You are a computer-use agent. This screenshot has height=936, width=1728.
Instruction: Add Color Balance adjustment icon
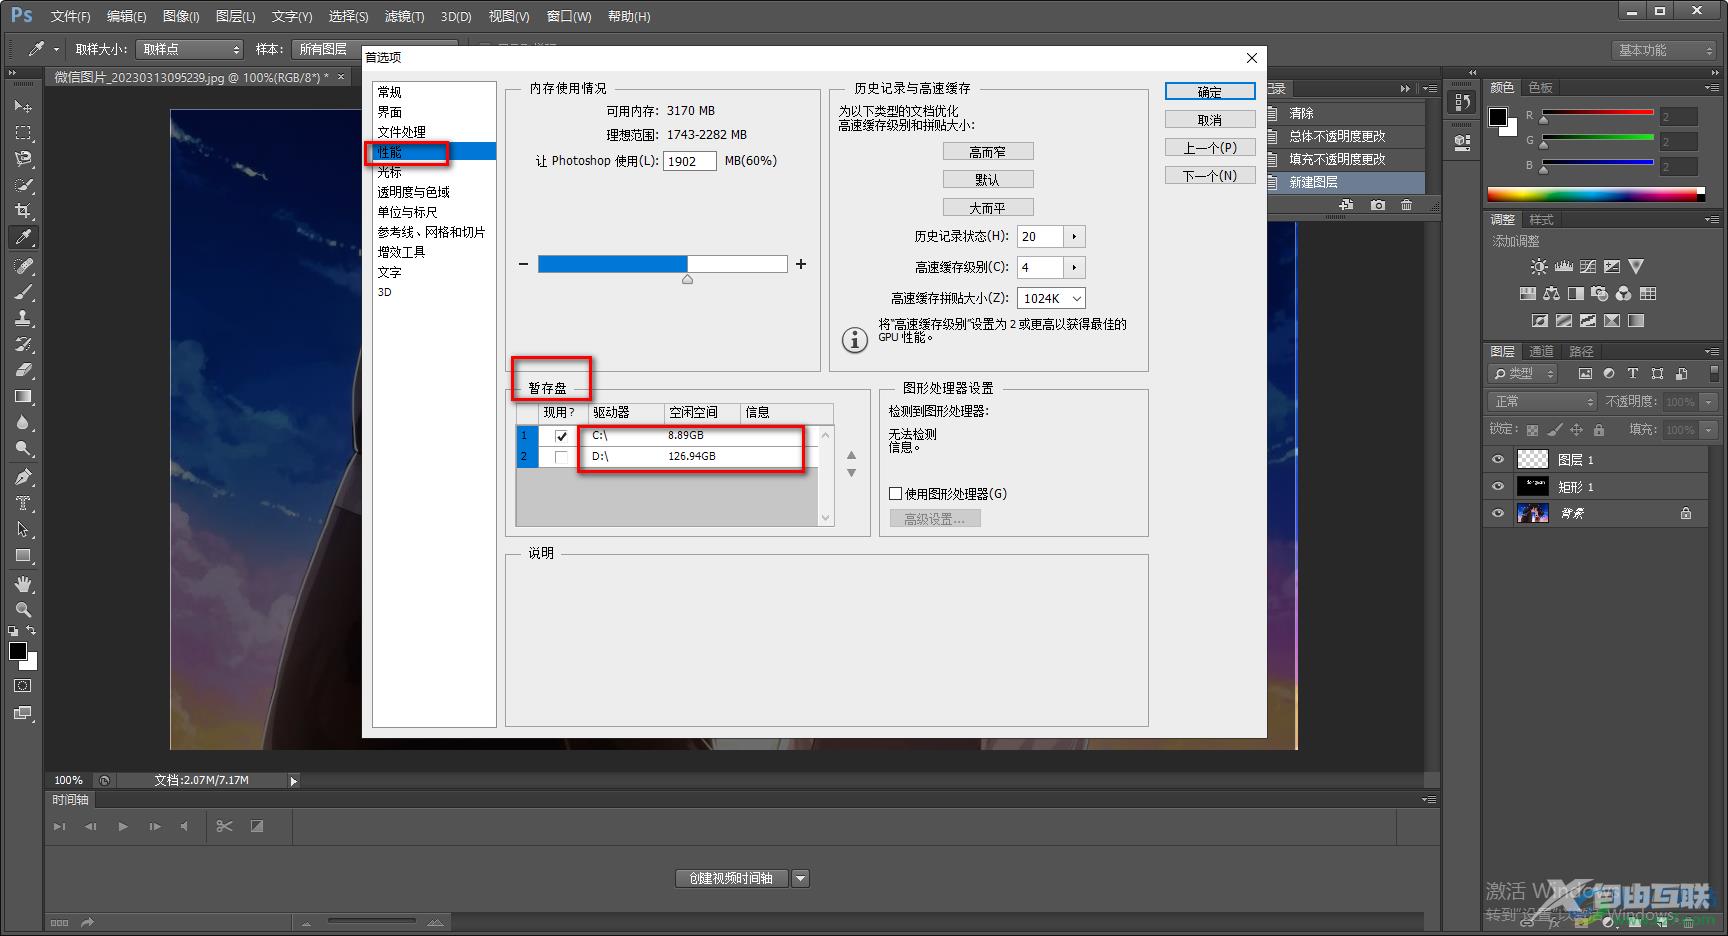coord(1551,294)
